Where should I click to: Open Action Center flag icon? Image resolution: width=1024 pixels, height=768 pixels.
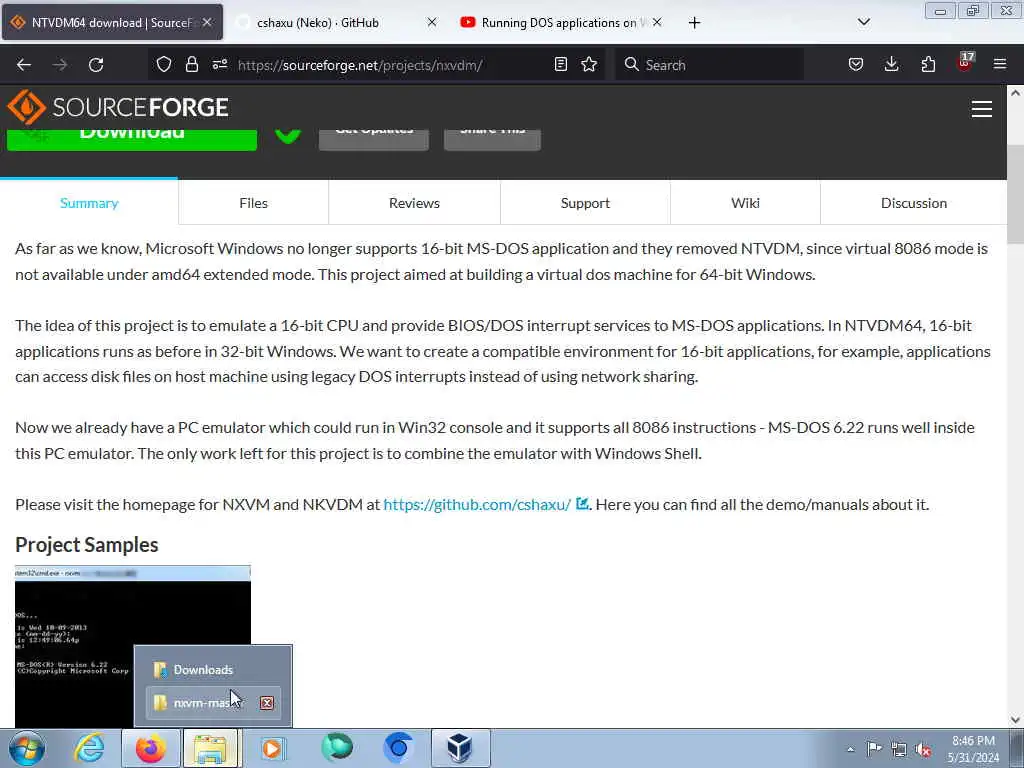pos(874,748)
